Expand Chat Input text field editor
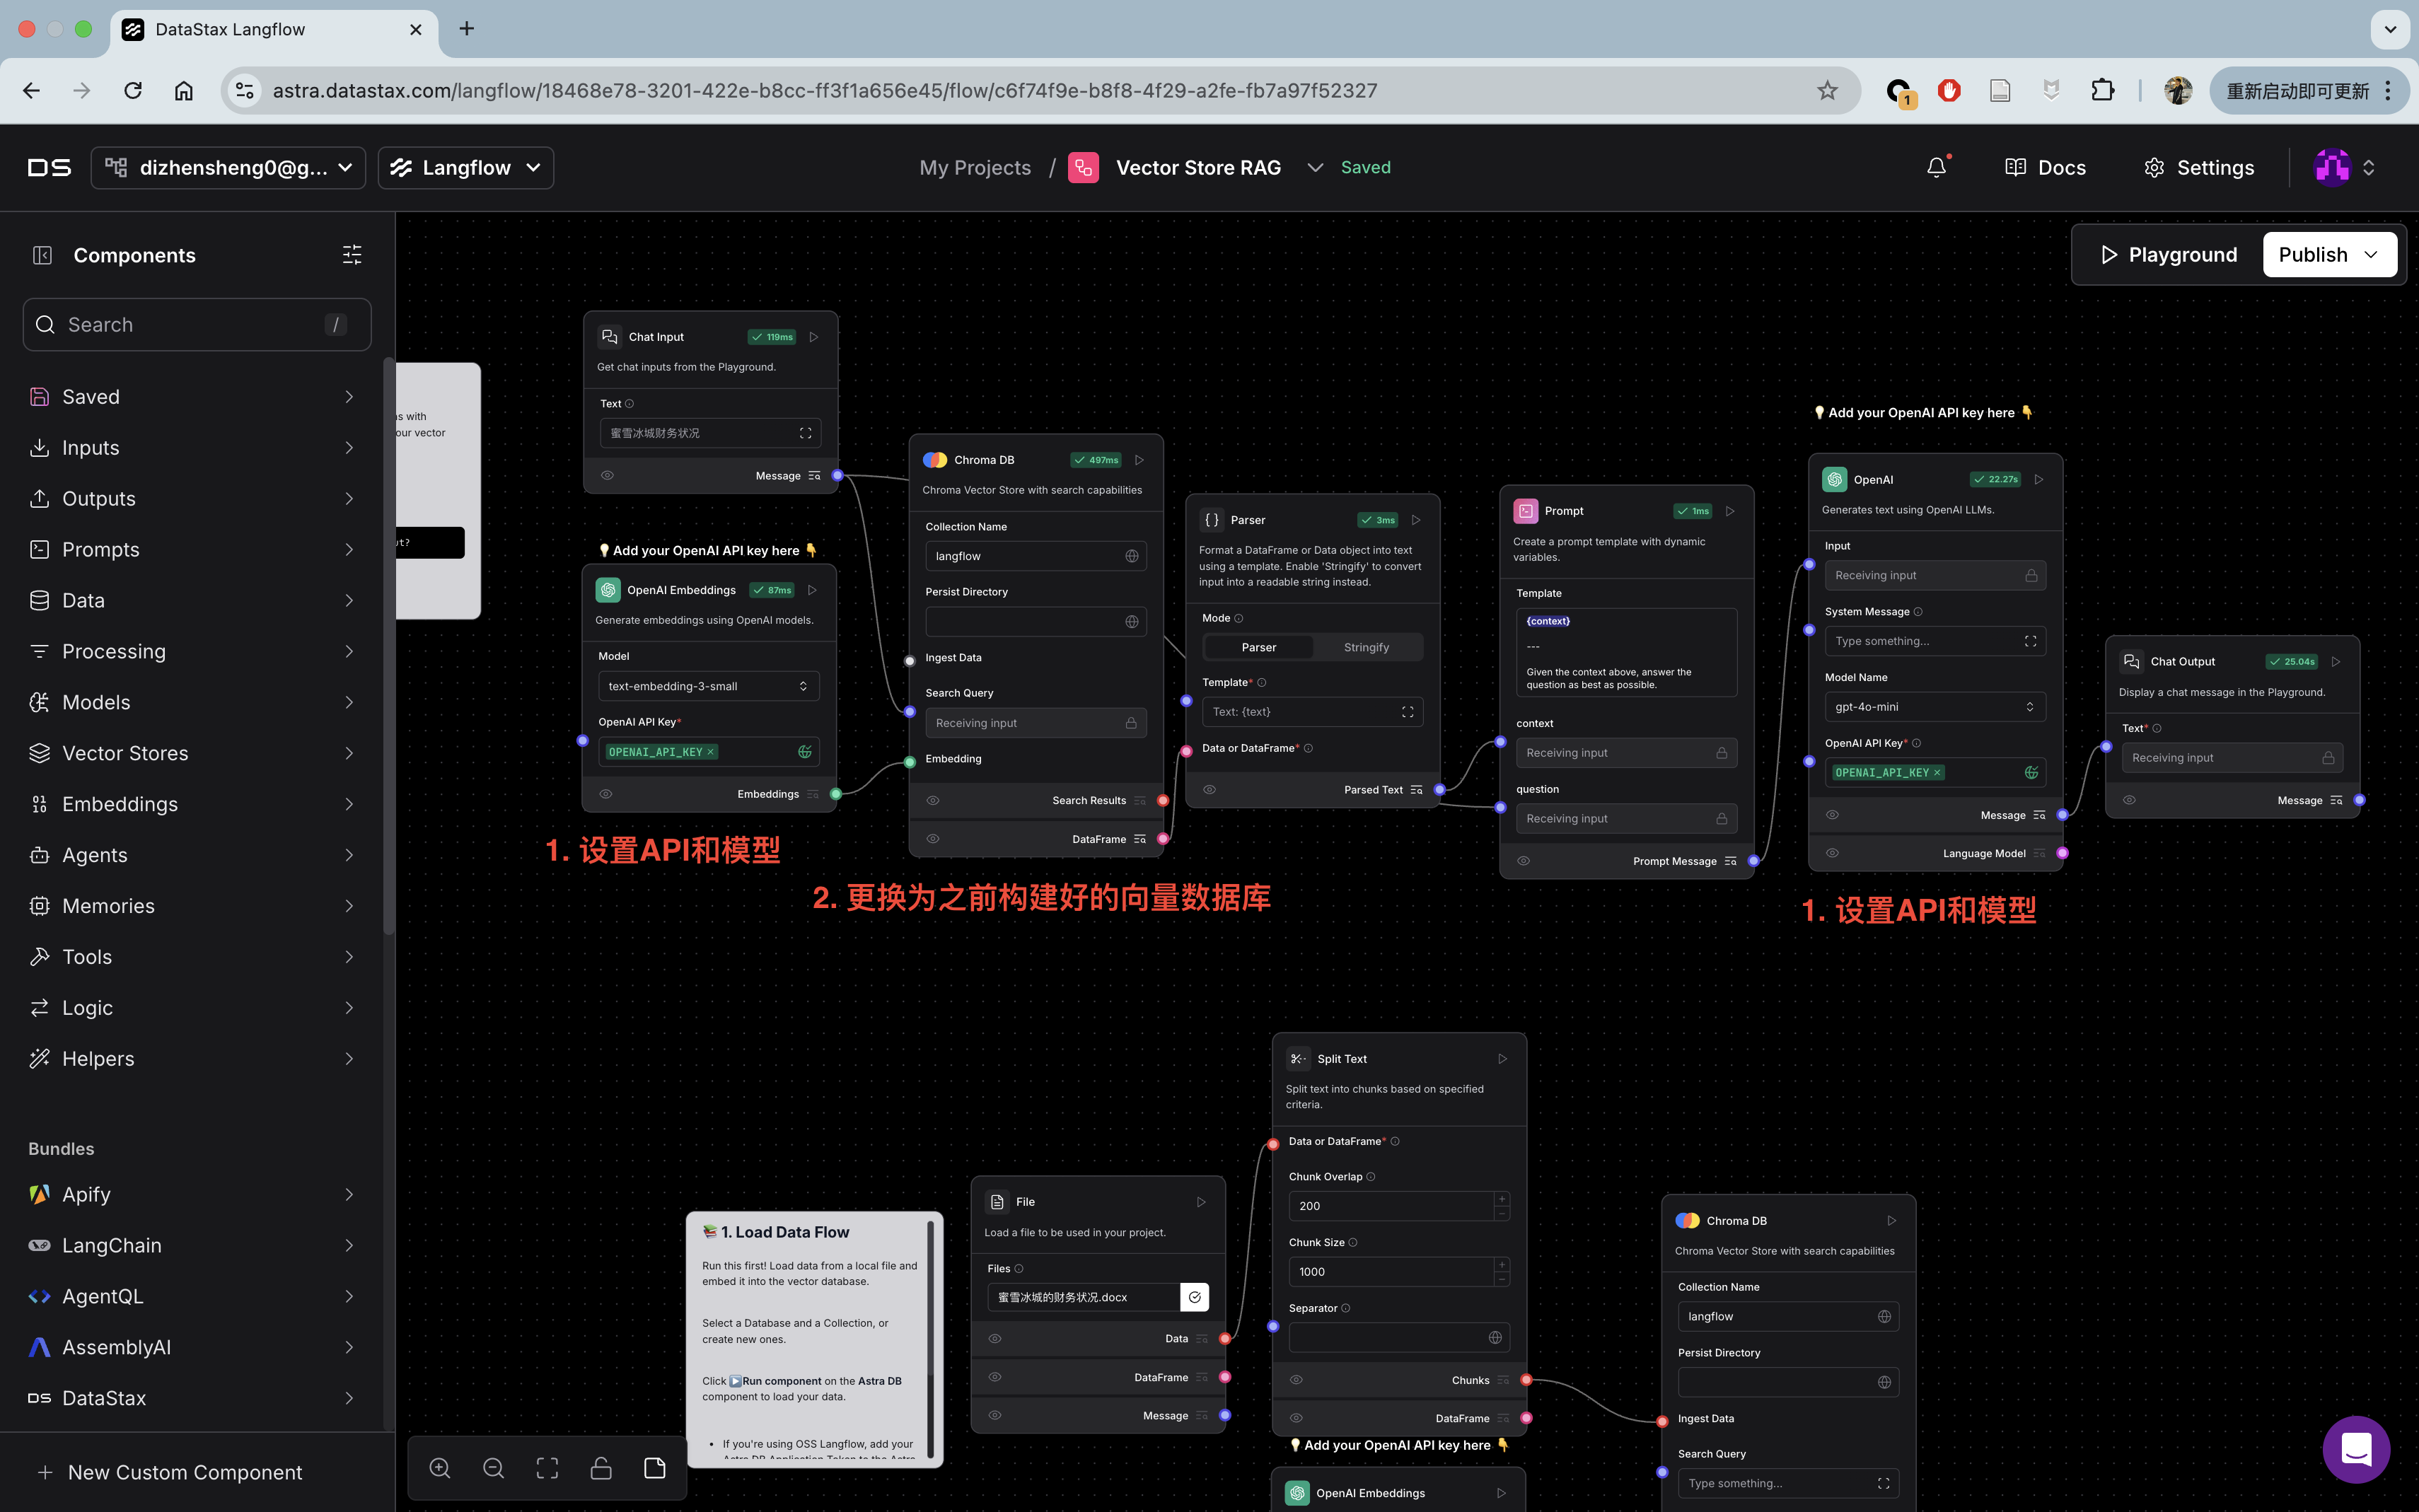 [x=805, y=433]
